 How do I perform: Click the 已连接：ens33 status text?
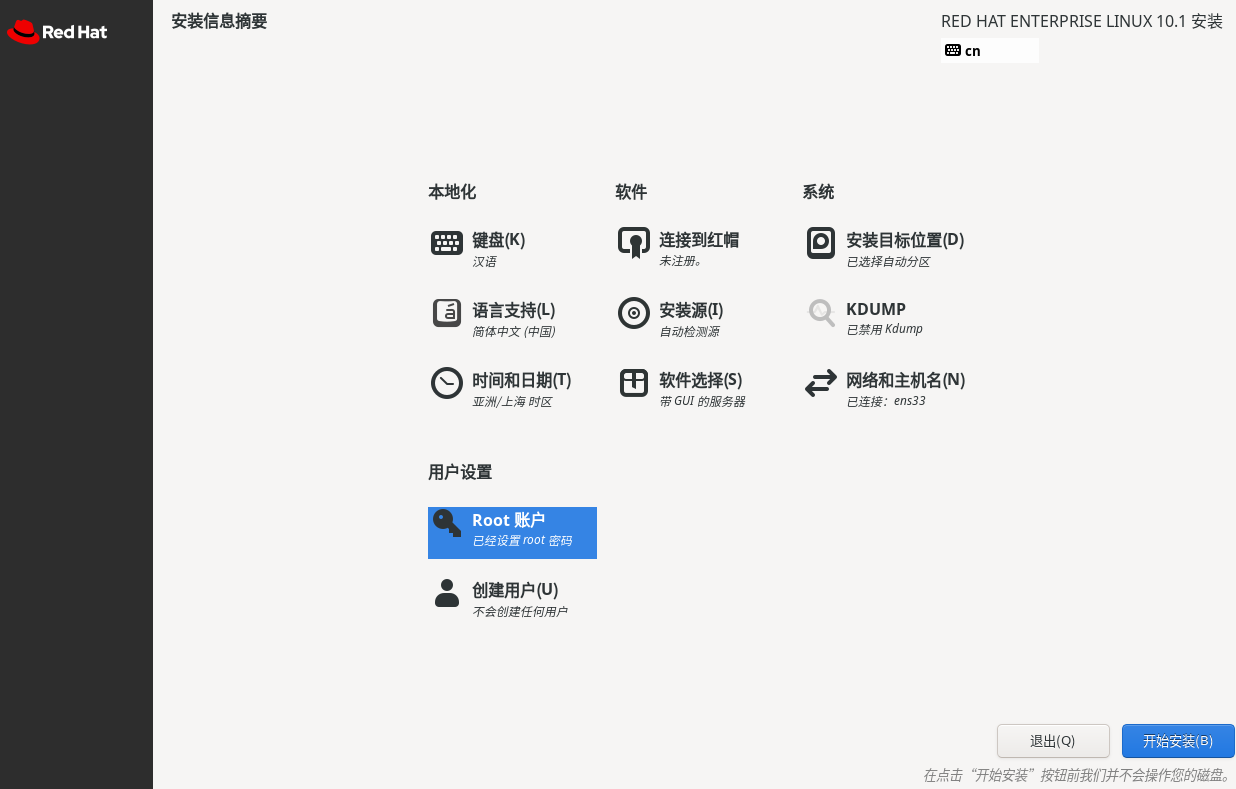[886, 402]
